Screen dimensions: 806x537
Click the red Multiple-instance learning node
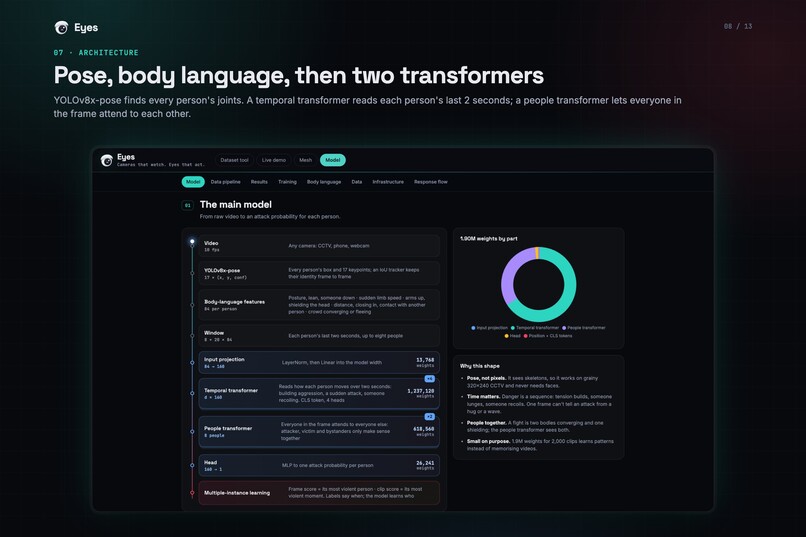pyautogui.click(x=192, y=493)
